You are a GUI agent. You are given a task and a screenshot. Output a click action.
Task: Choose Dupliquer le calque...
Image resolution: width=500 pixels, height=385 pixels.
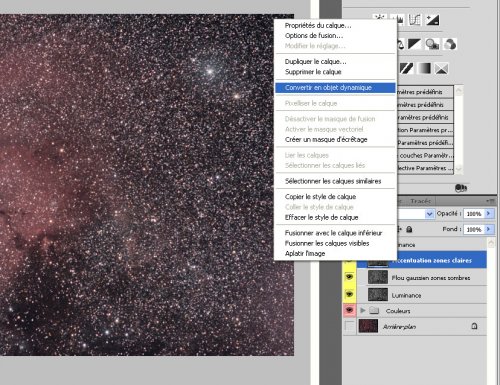coord(315,62)
